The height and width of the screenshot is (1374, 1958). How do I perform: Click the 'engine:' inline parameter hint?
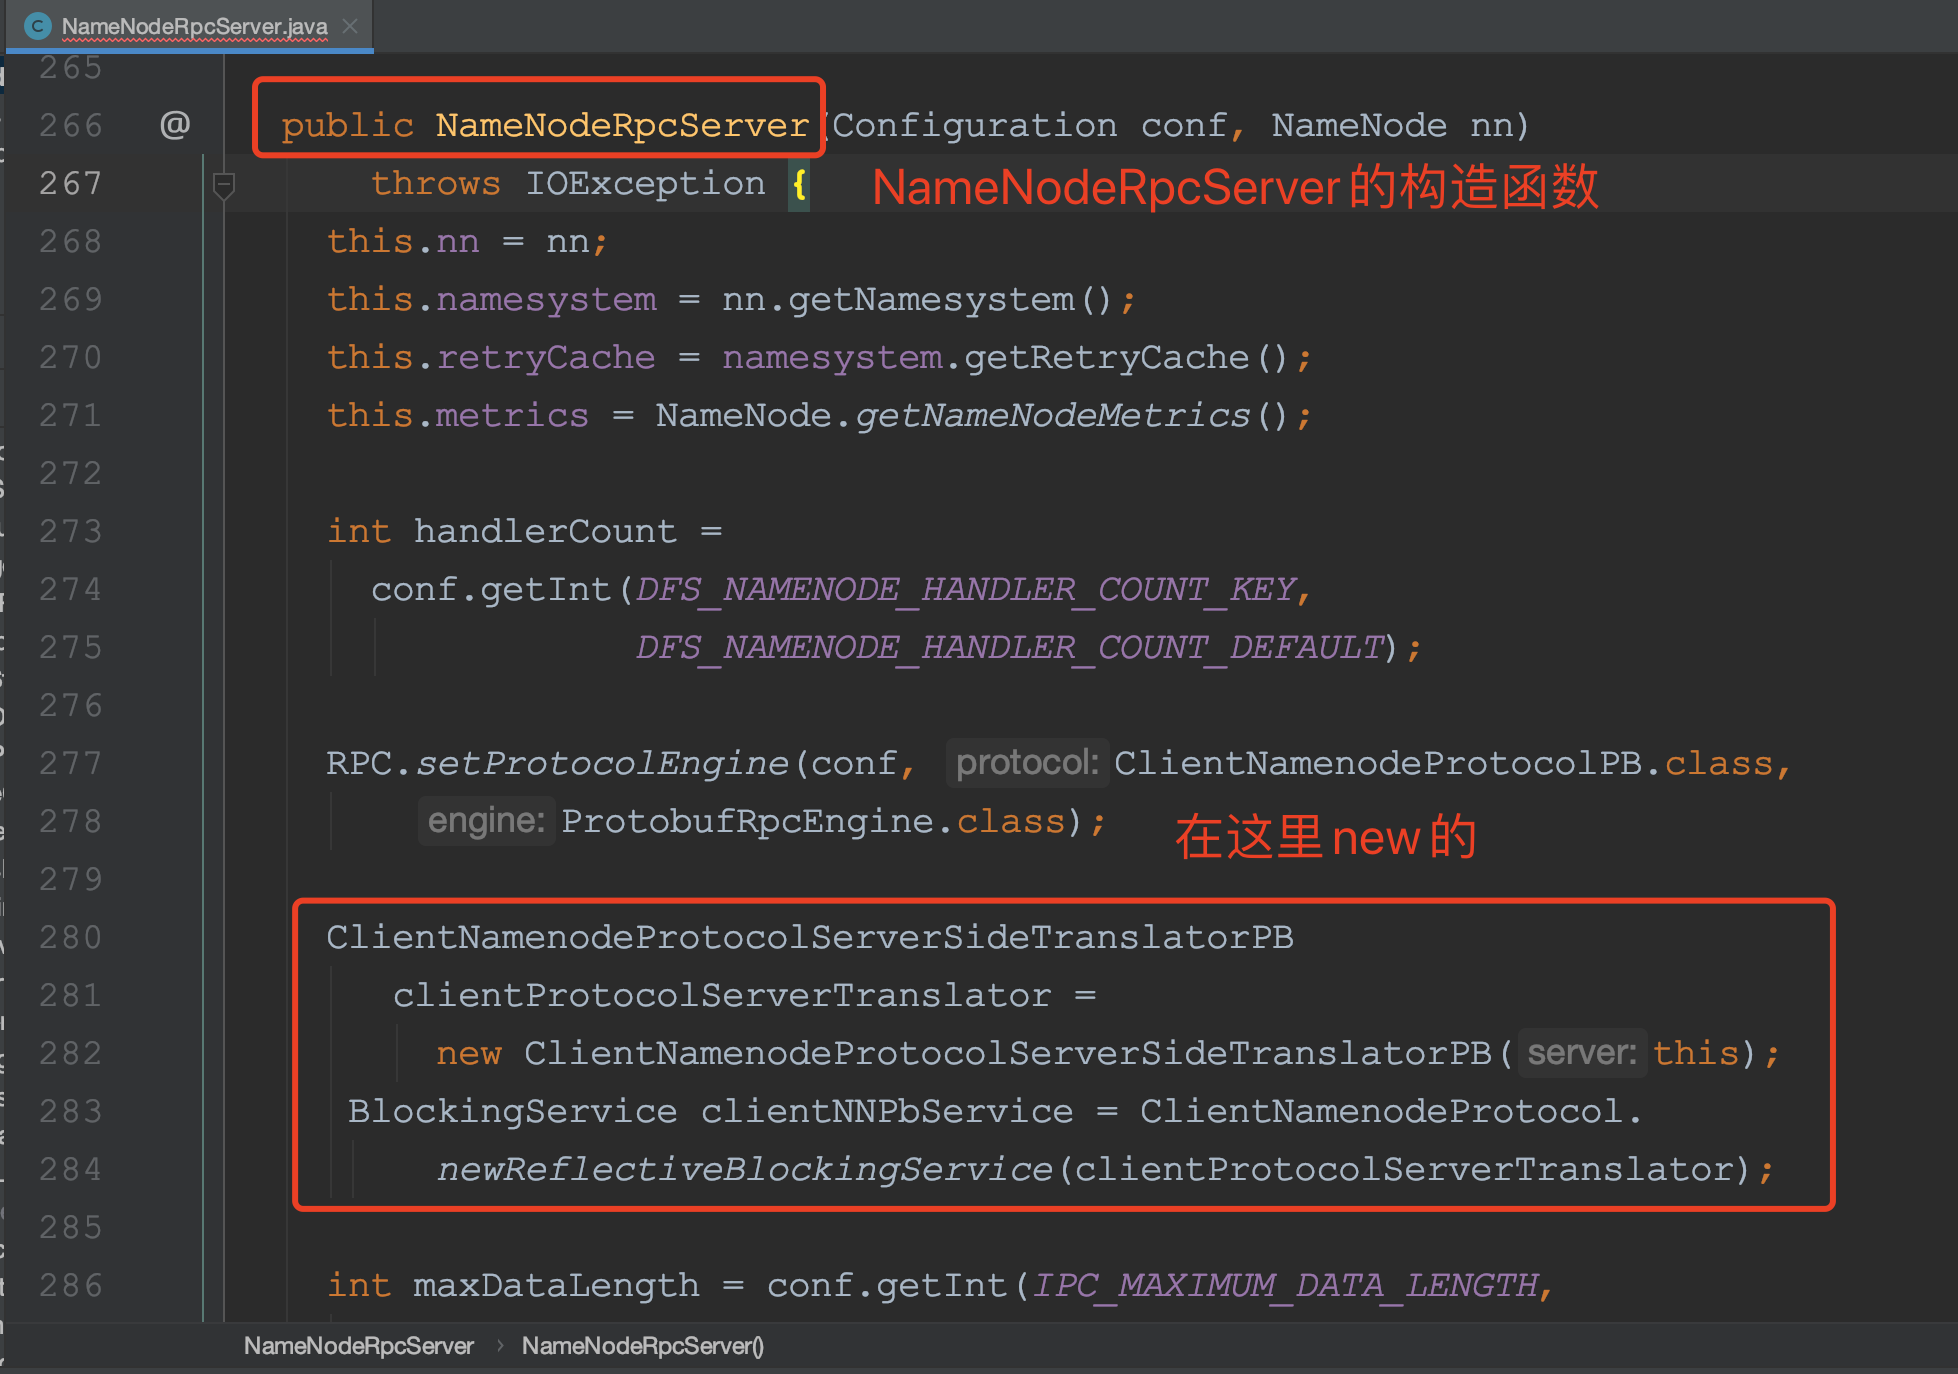pyautogui.click(x=486, y=820)
